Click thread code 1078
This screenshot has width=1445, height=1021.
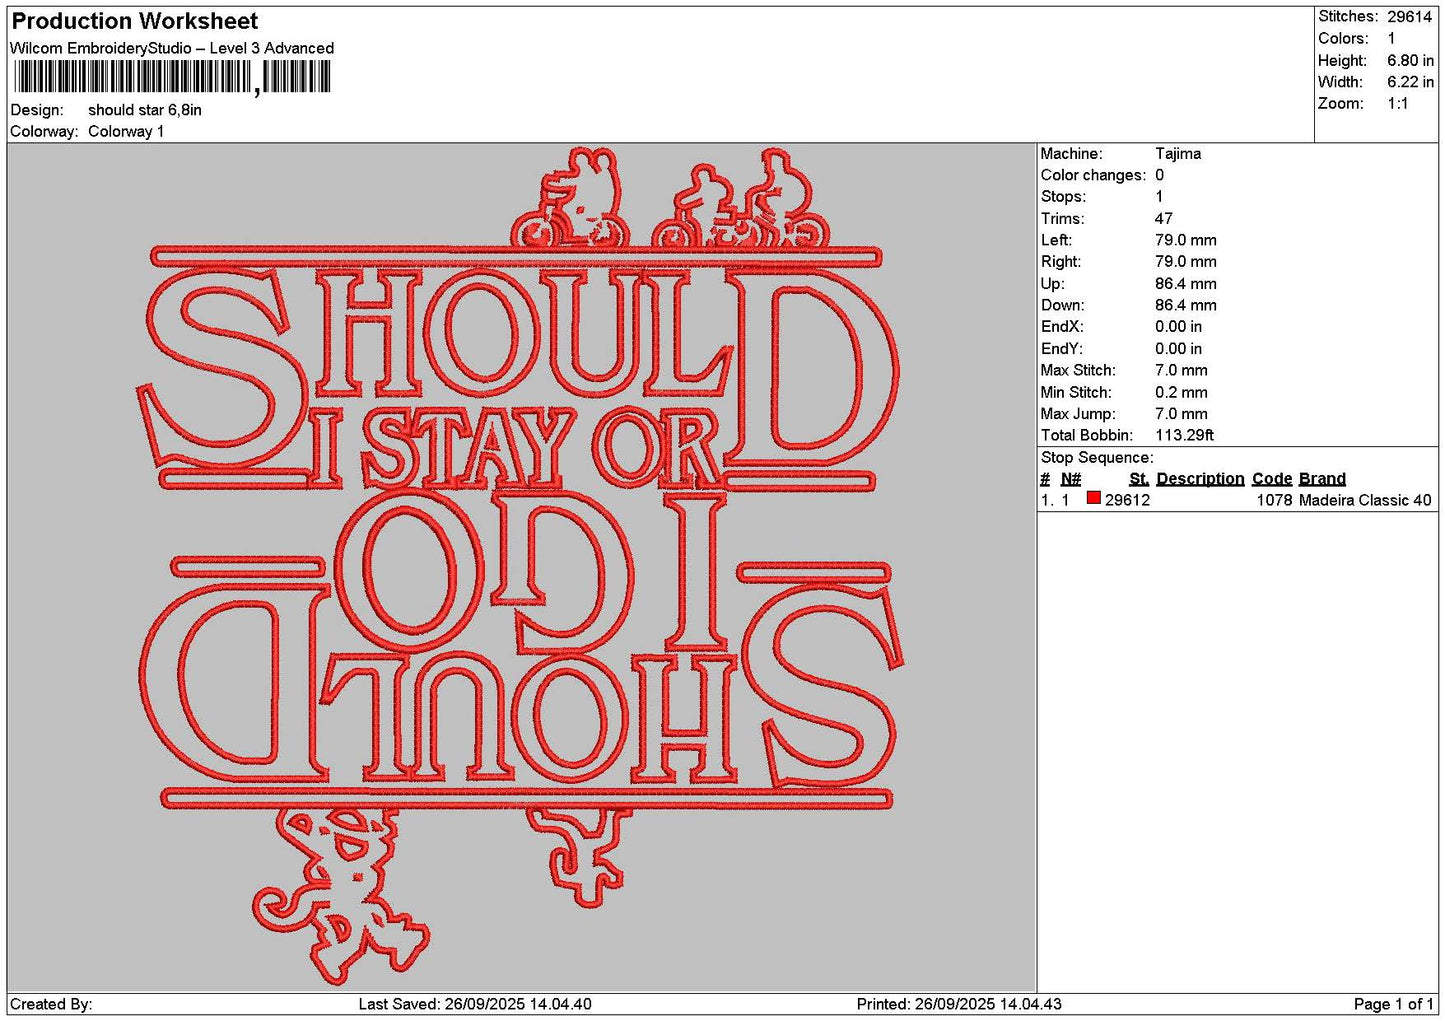(1274, 500)
